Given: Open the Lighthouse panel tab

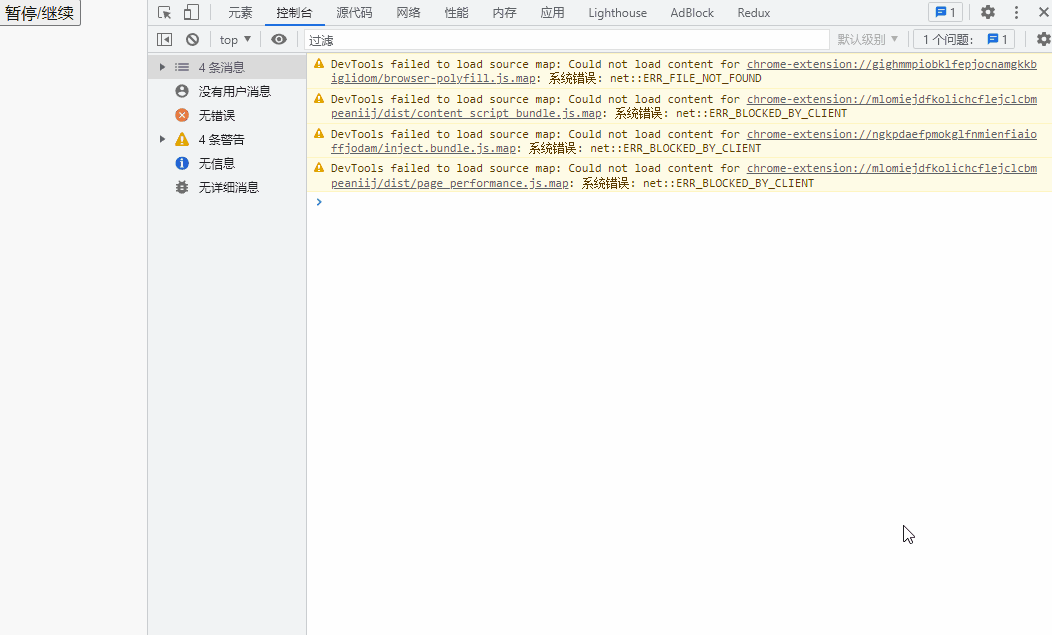Looking at the screenshot, I should coord(617,12).
